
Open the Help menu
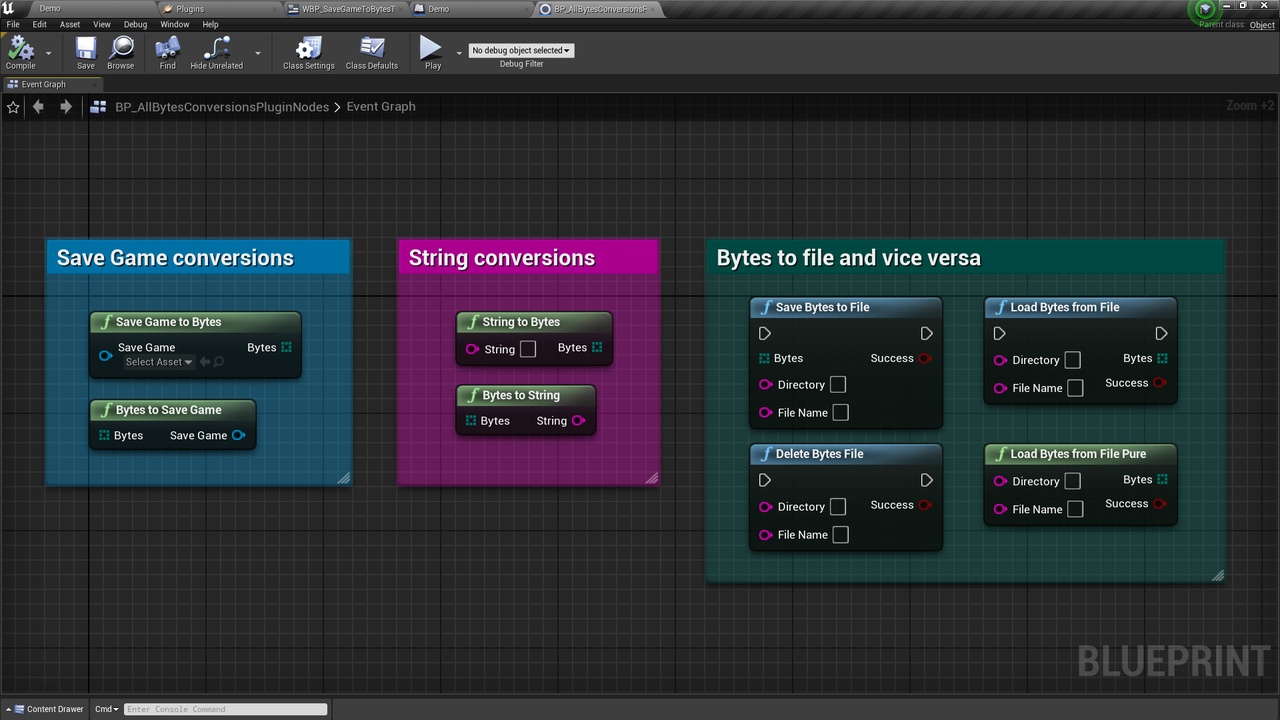(x=211, y=24)
